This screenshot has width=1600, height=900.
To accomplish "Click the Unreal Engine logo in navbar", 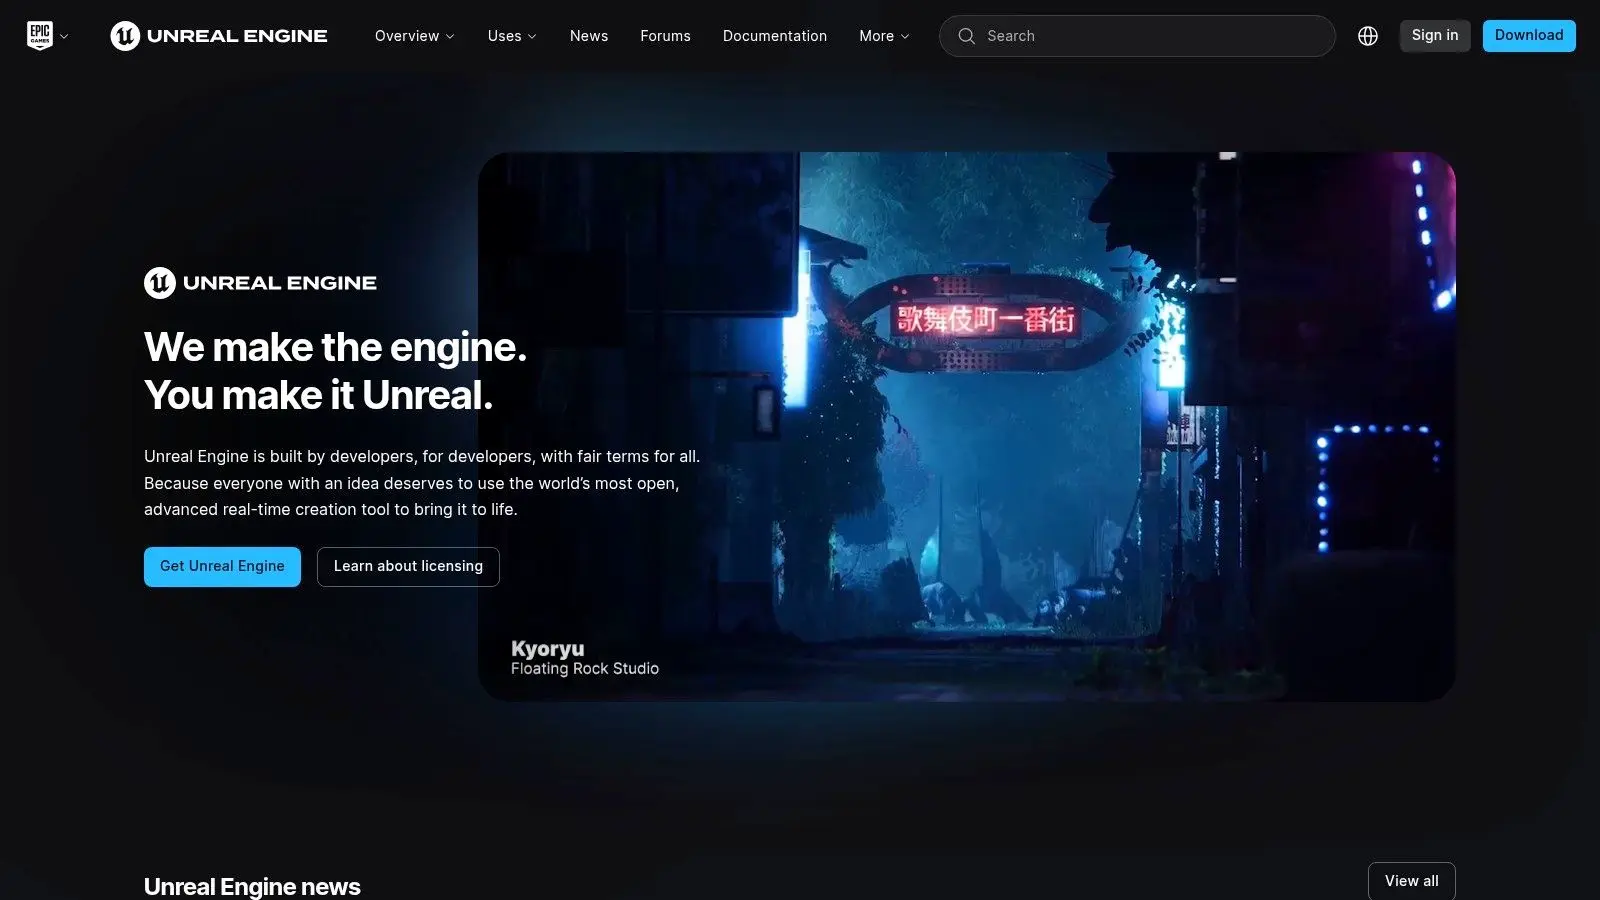I will [x=219, y=36].
